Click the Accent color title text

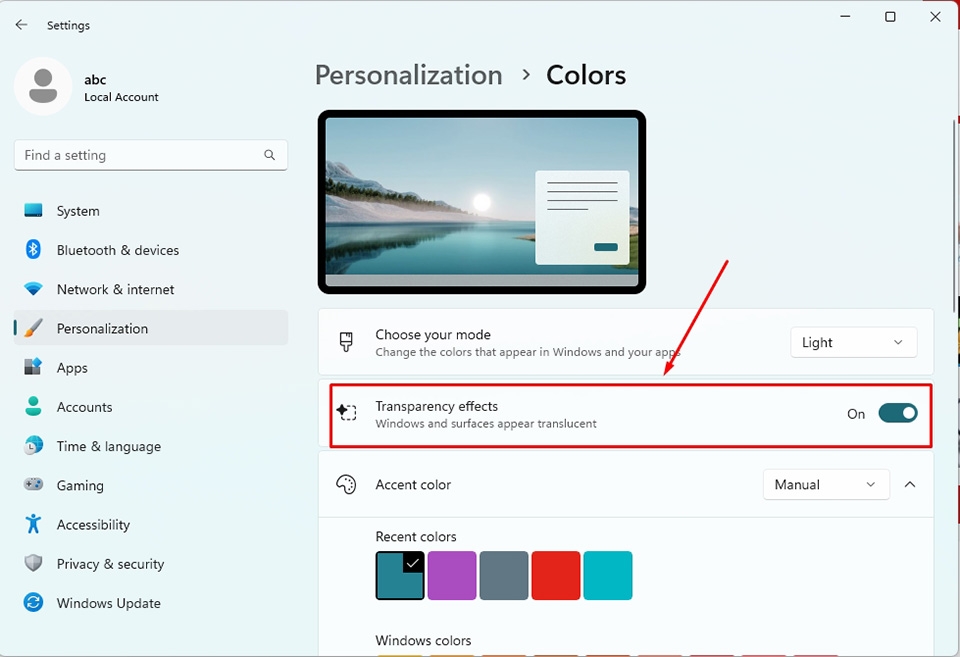(x=413, y=484)
